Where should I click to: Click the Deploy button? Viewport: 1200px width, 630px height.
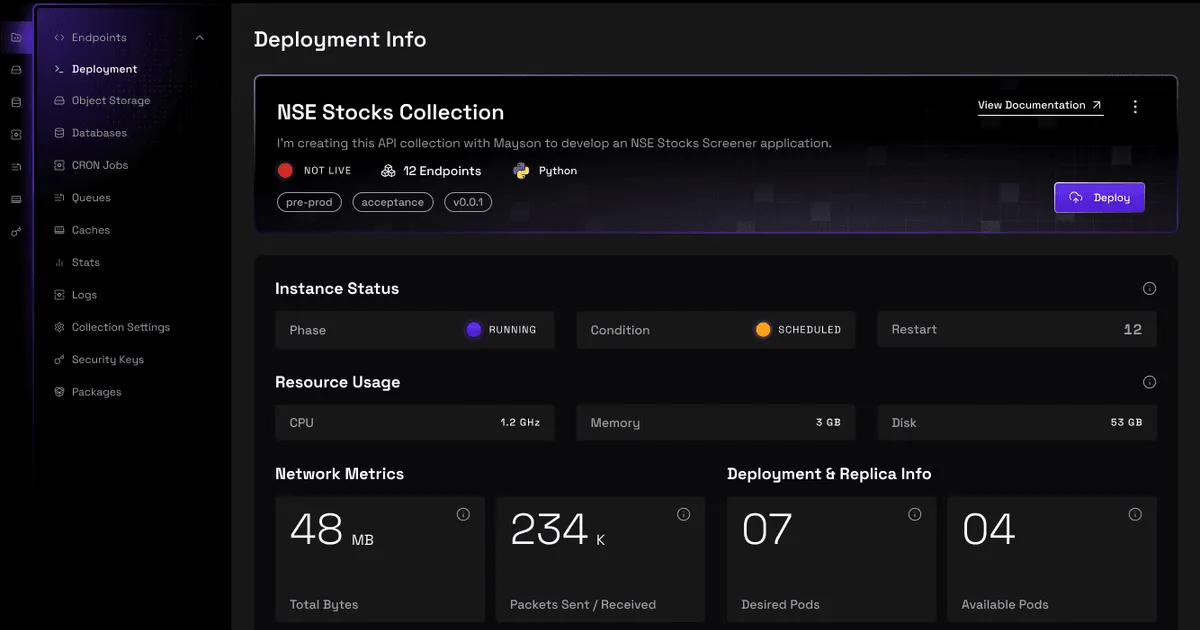(1099, 198)
